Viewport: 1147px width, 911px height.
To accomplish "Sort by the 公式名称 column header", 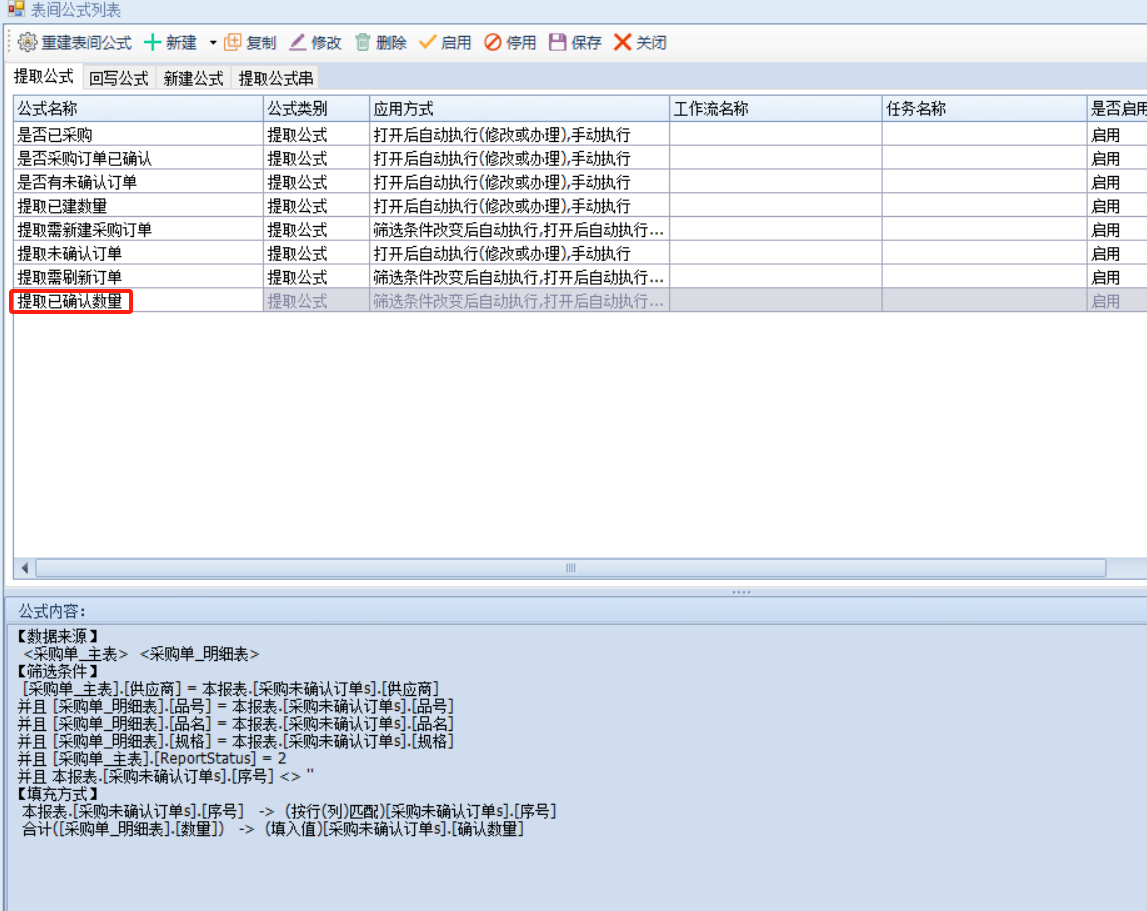I will [x=138, y=109].
